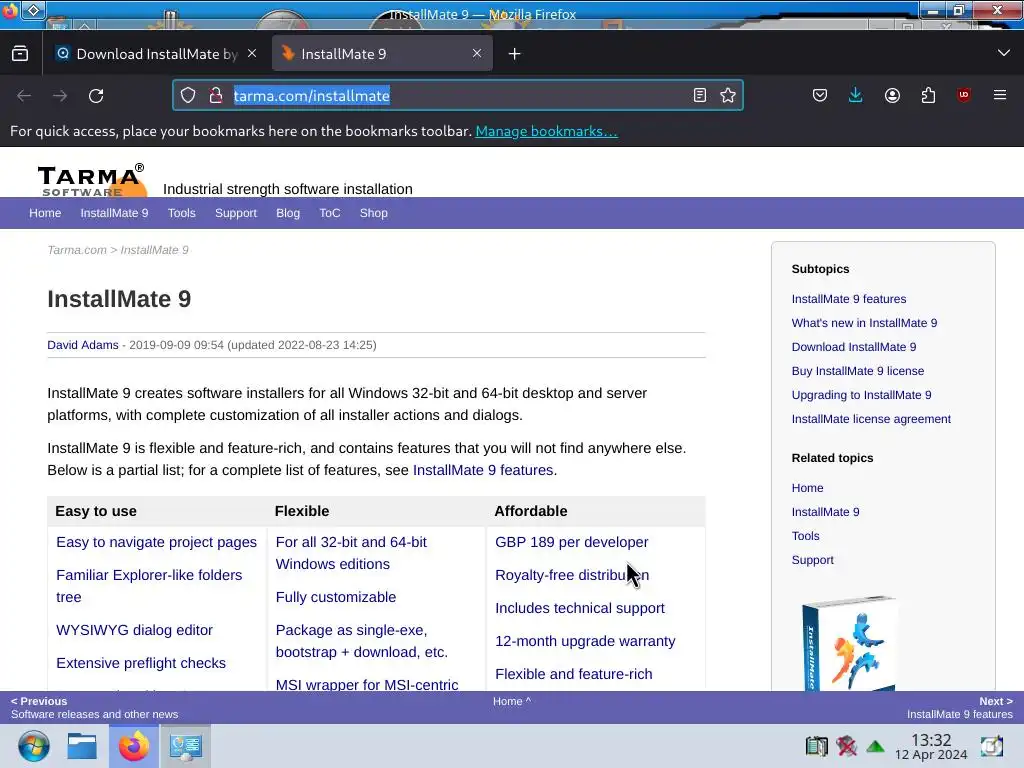Click the Tarma Software logo
This screenshot has height=768, width=1024.
point(91,180)
